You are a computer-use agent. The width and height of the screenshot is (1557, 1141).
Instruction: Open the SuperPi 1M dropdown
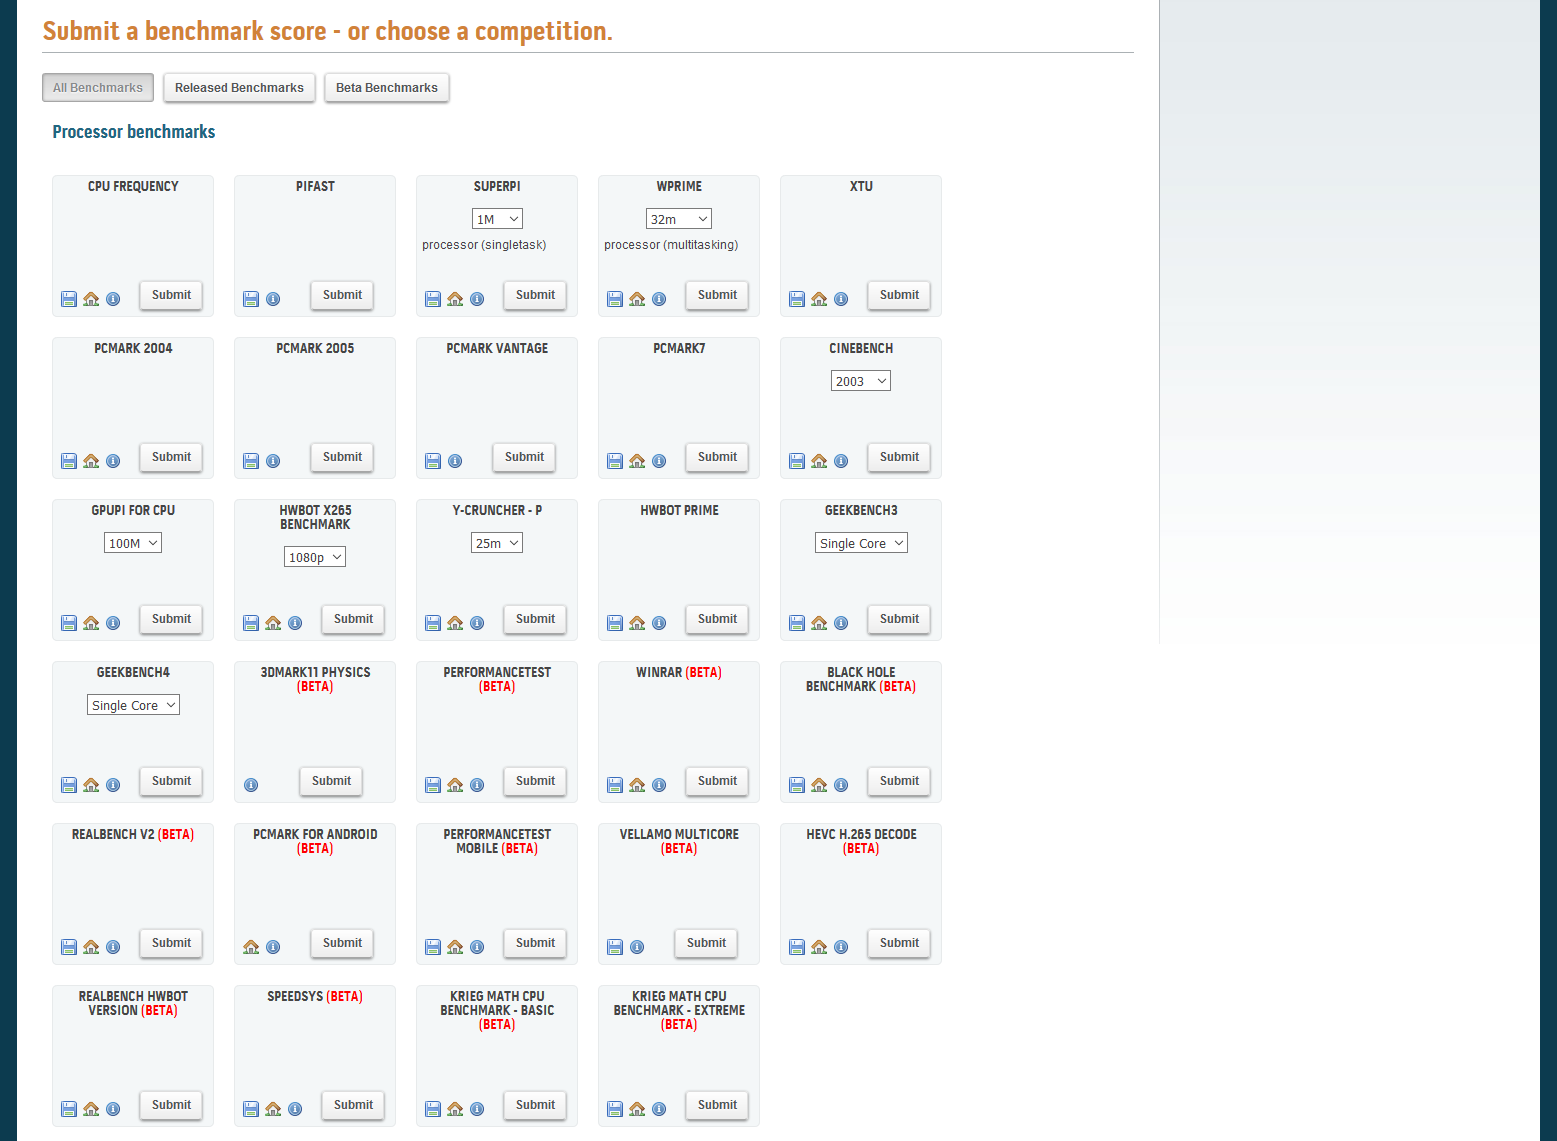point(497,219)
